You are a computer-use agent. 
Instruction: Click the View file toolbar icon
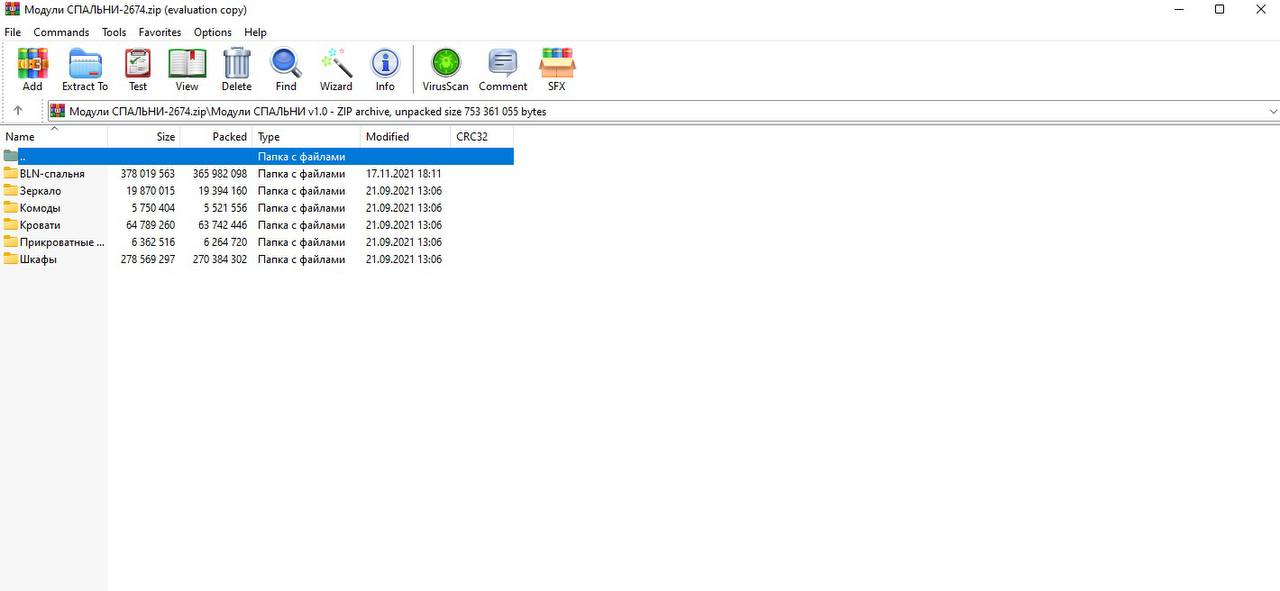pos(187,69)
